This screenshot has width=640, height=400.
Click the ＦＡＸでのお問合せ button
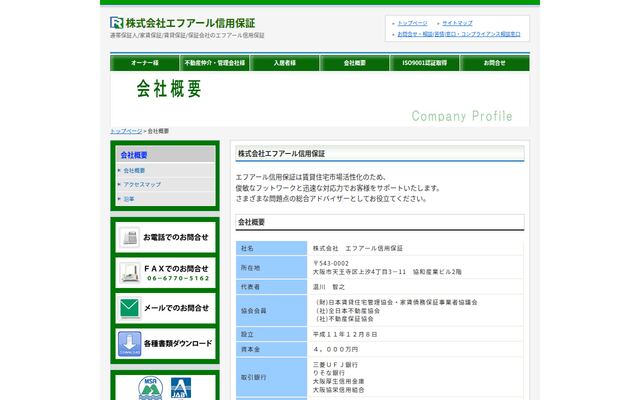[x=165, y=273]
